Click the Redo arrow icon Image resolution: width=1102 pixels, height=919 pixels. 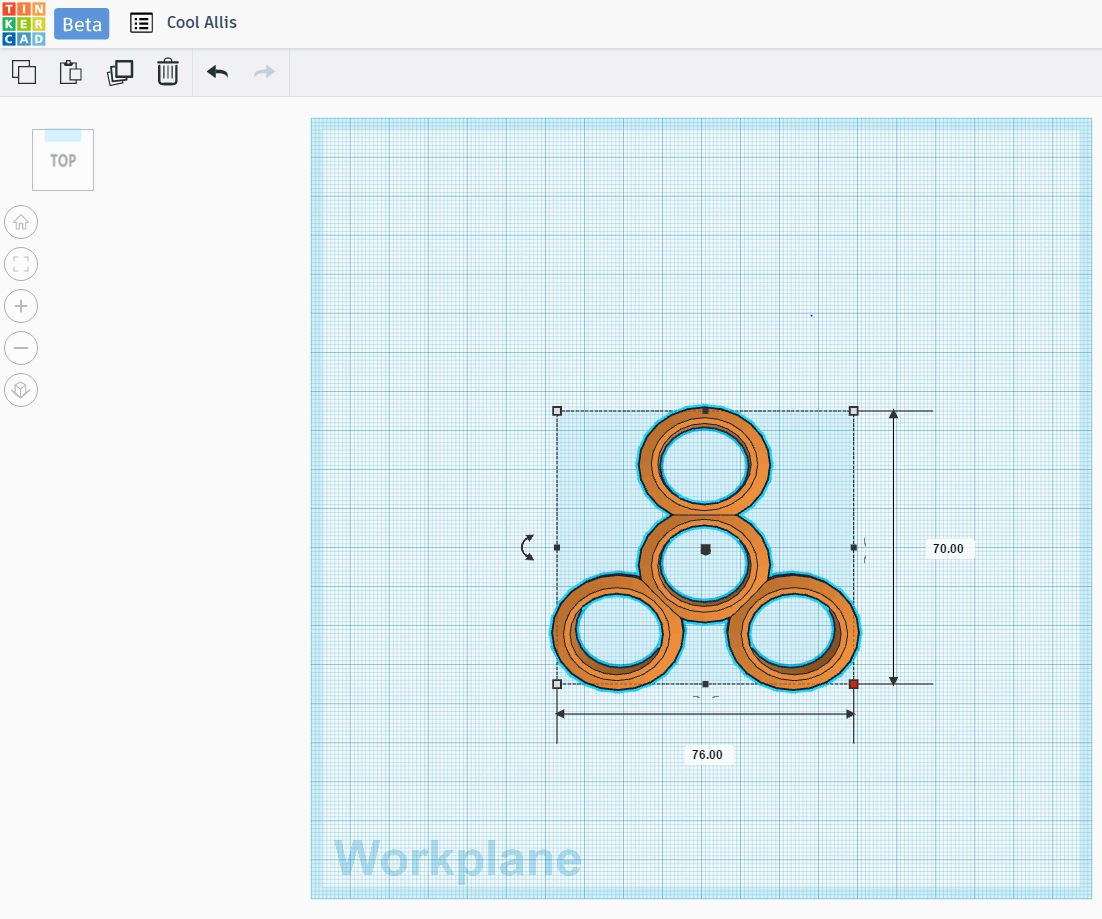pos(263,72)
